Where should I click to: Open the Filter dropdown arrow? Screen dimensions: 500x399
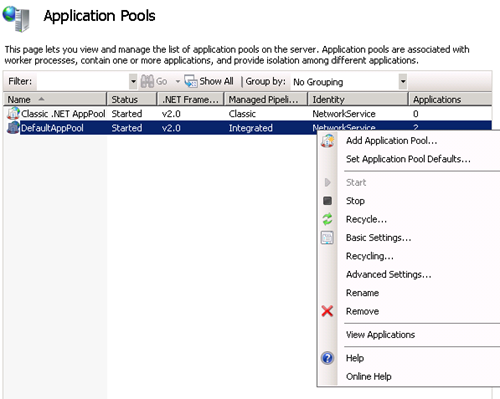(133, 81)
